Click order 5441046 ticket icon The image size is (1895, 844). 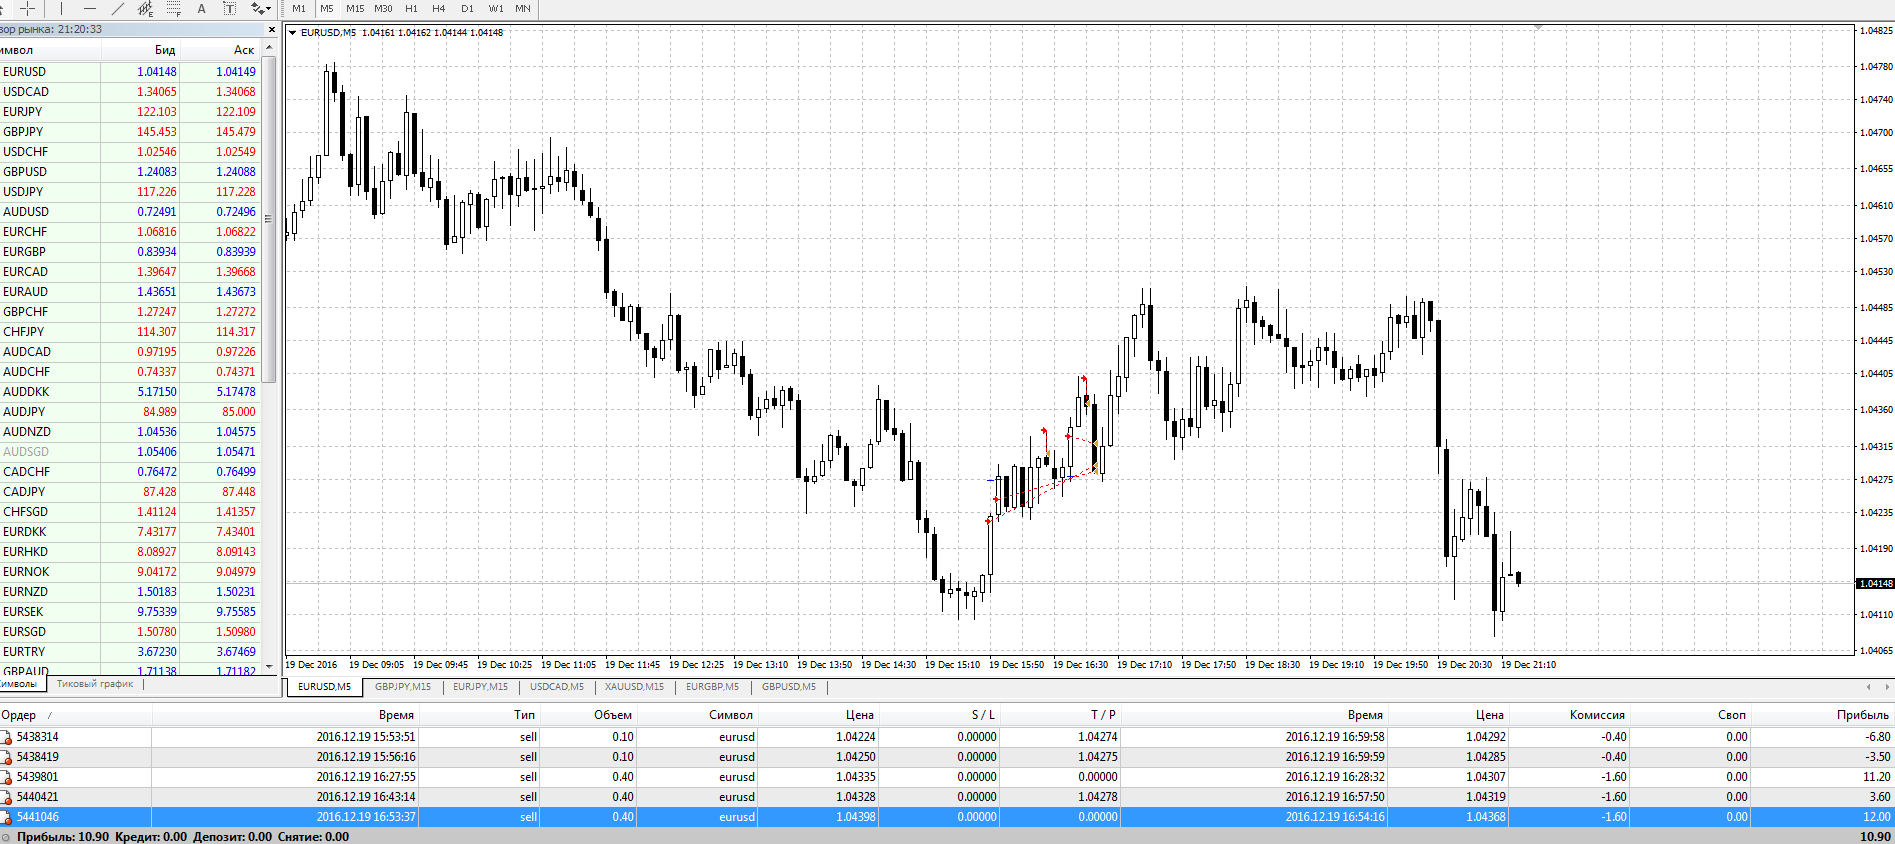[x=6, y=818]
